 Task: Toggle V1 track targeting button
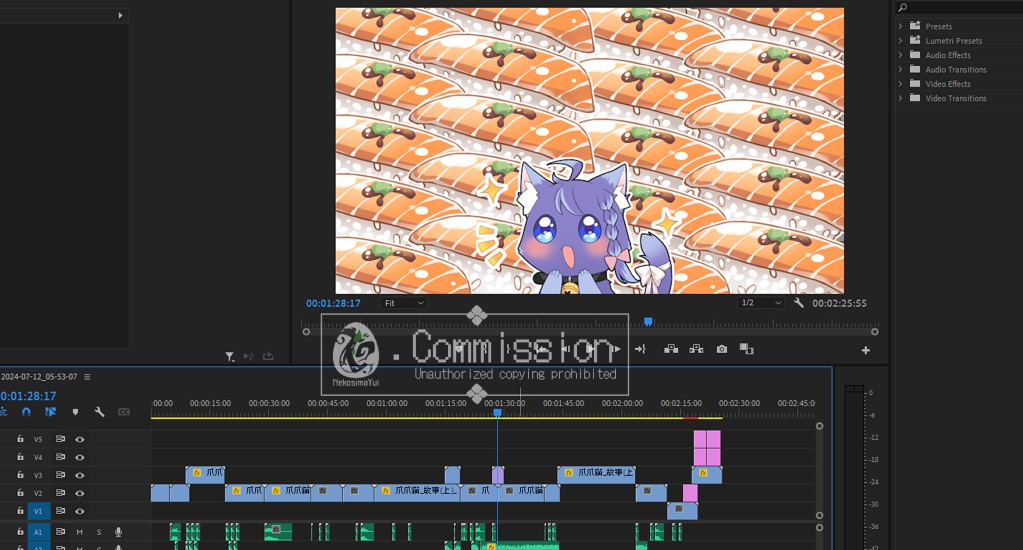pos(38,511)
